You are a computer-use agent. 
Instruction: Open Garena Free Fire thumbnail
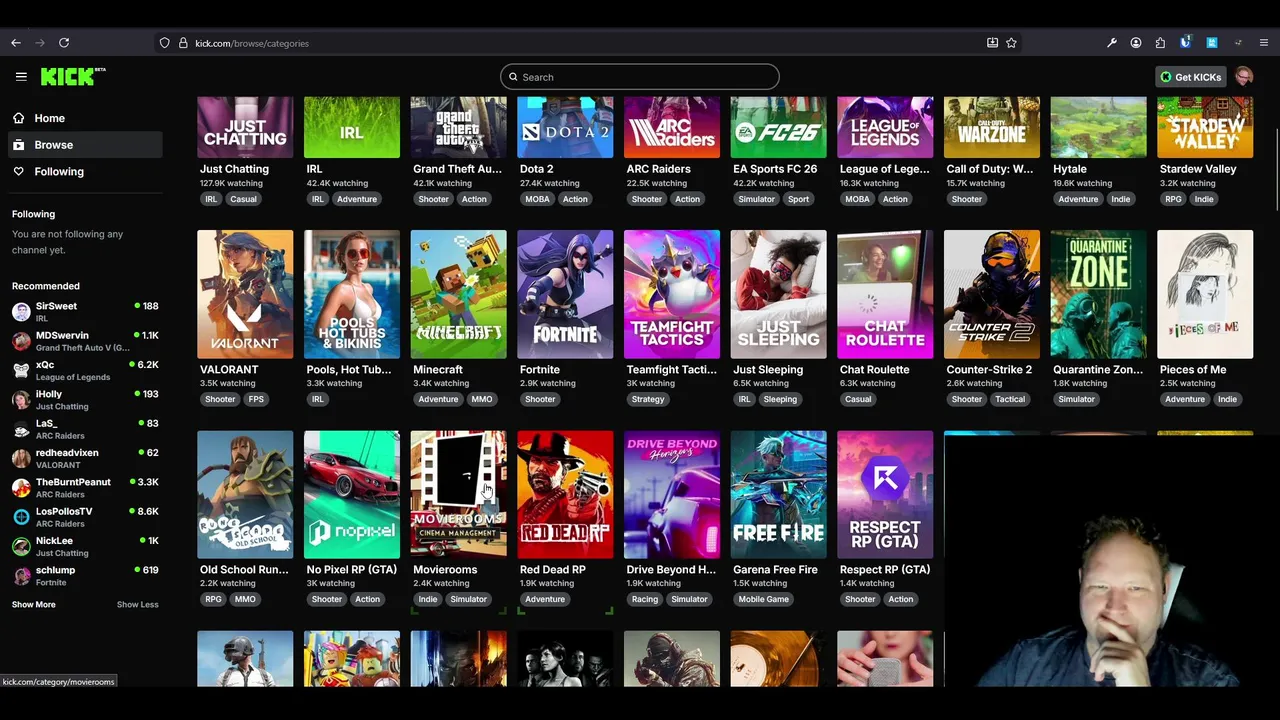778,494
